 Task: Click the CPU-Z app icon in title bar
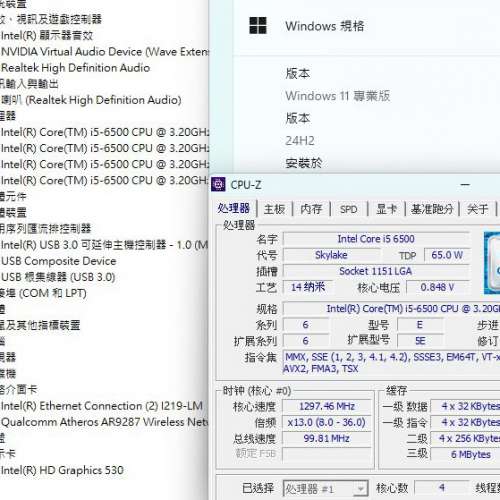pos(218,184)
